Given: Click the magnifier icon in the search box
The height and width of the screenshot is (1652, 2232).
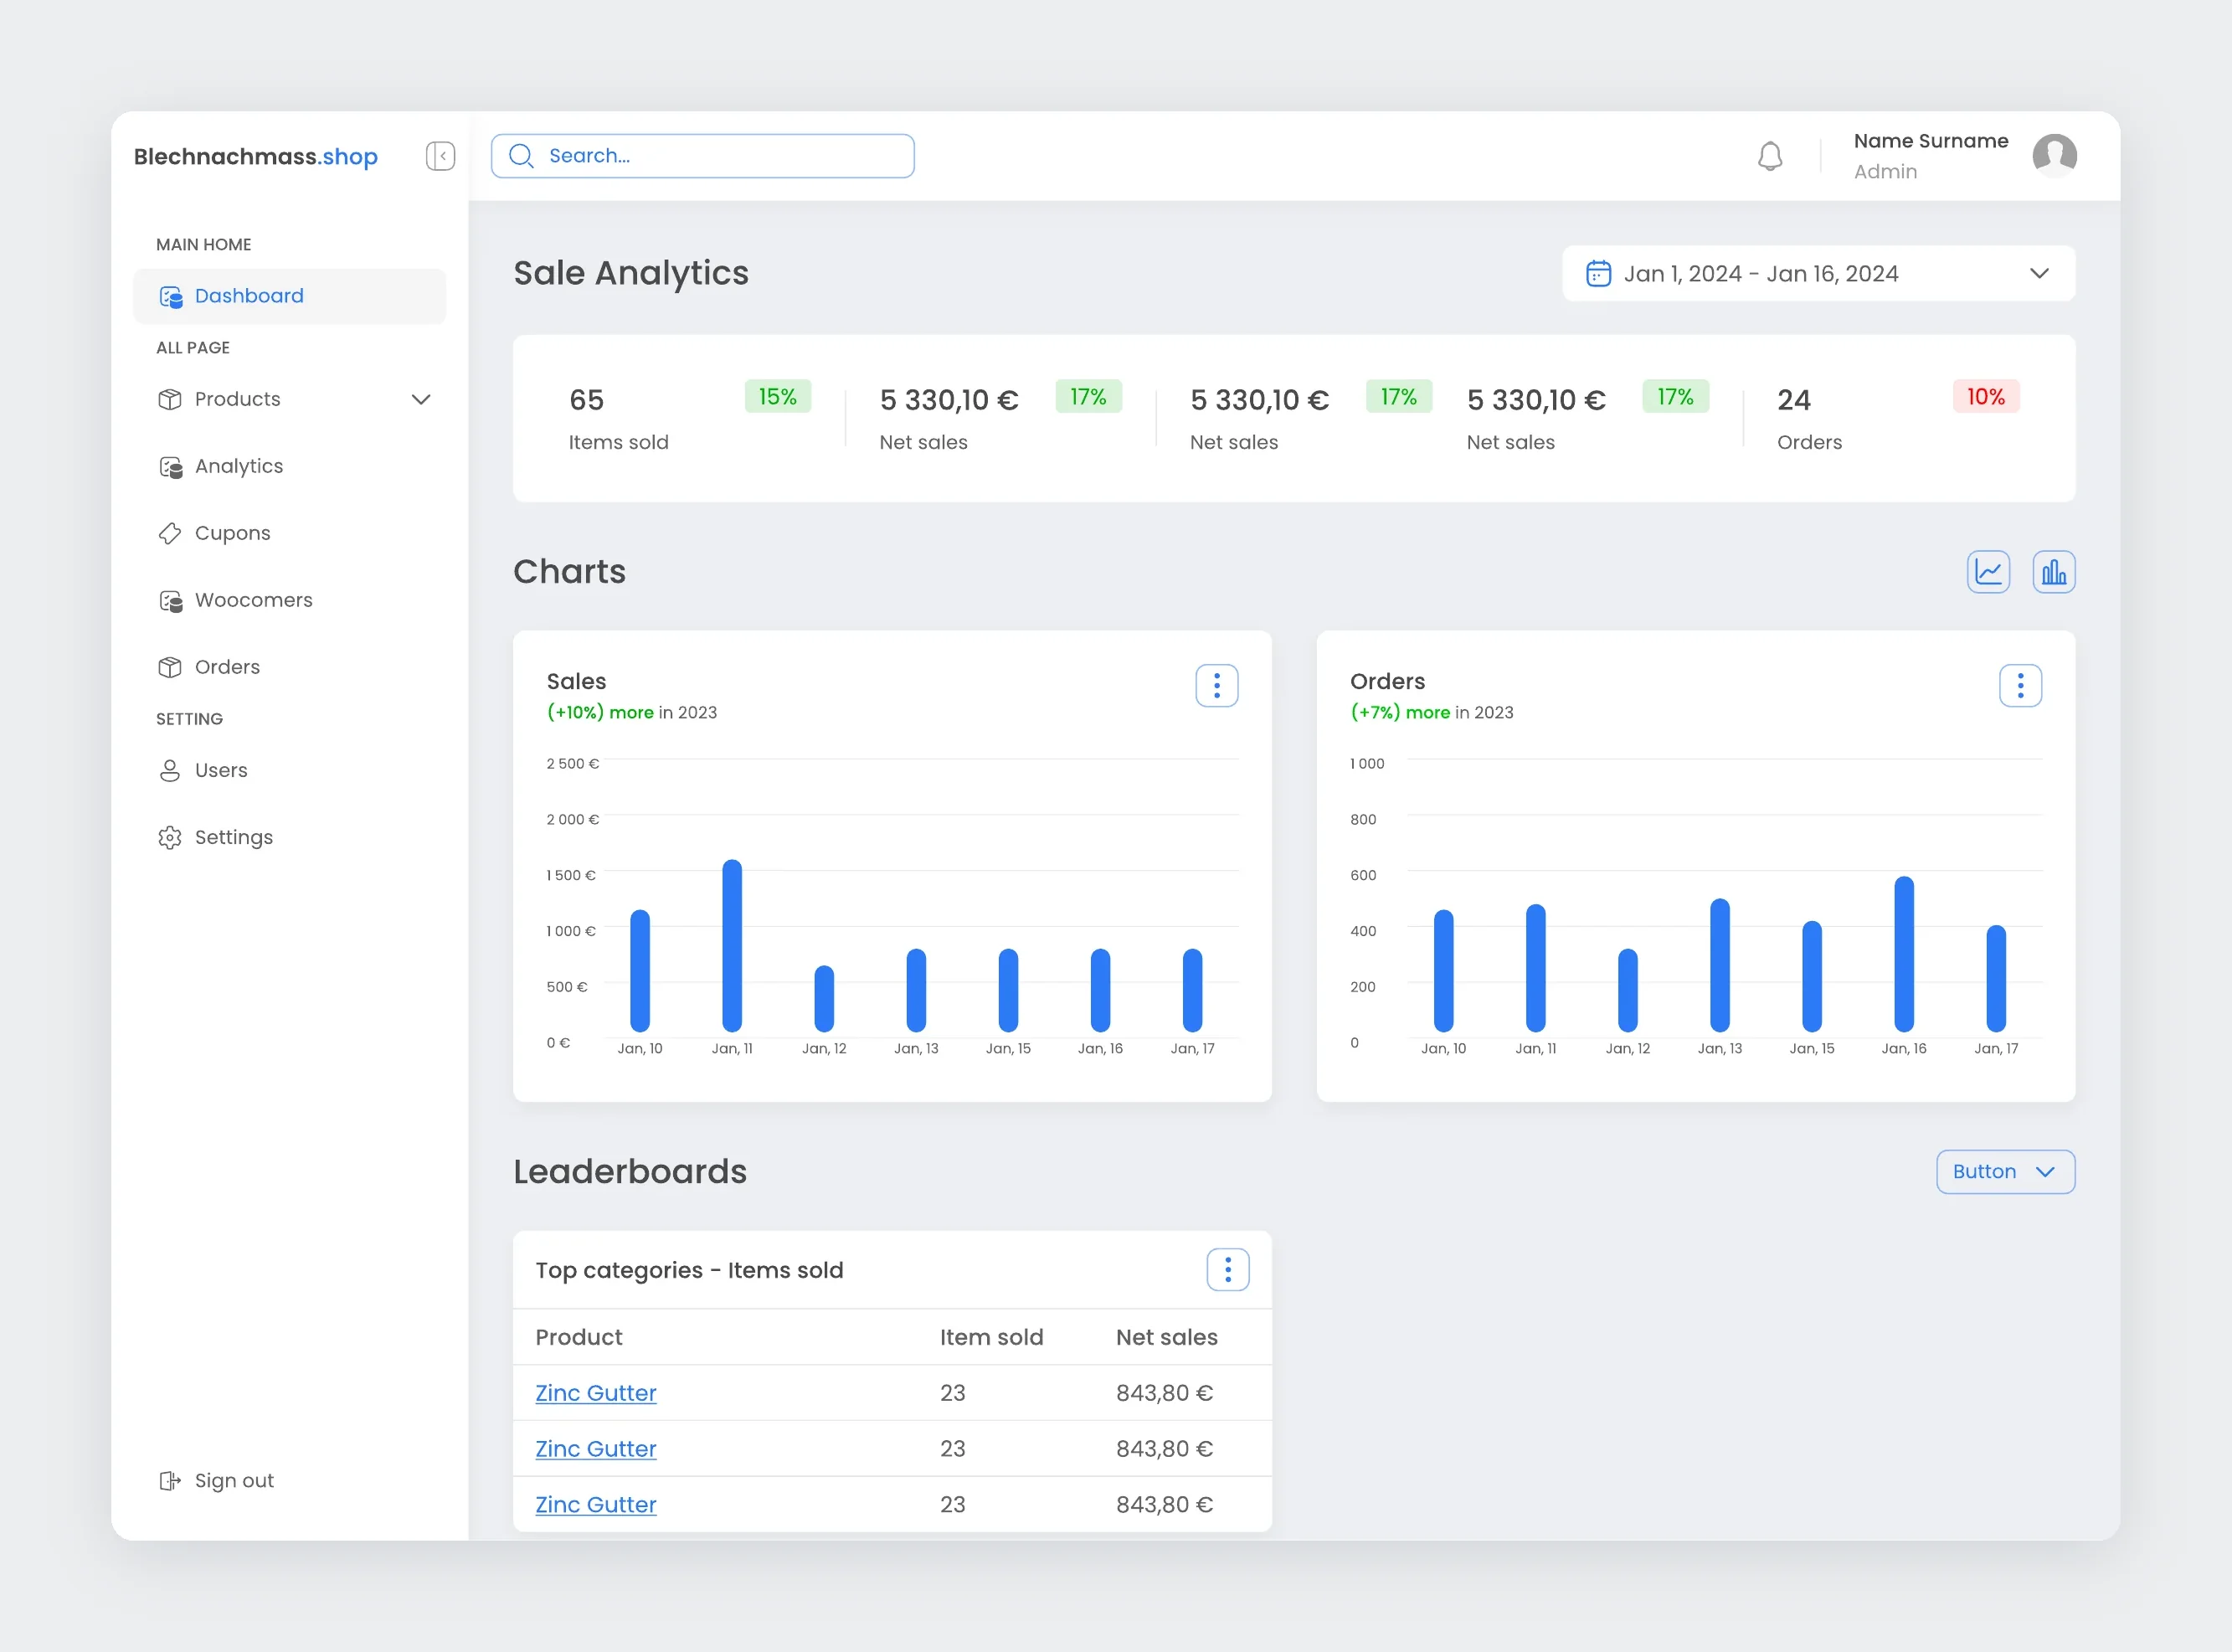Looking at the screenshot, I should [x=521, y=156].
